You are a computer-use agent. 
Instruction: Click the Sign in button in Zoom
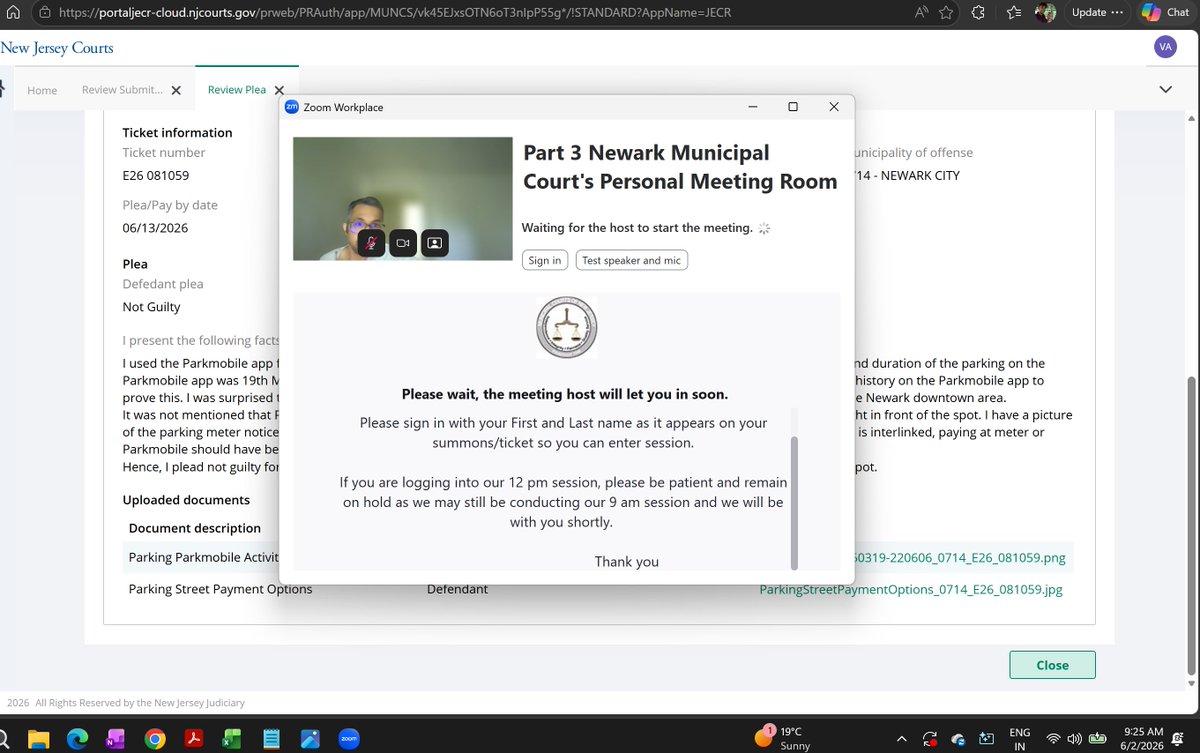545,260
